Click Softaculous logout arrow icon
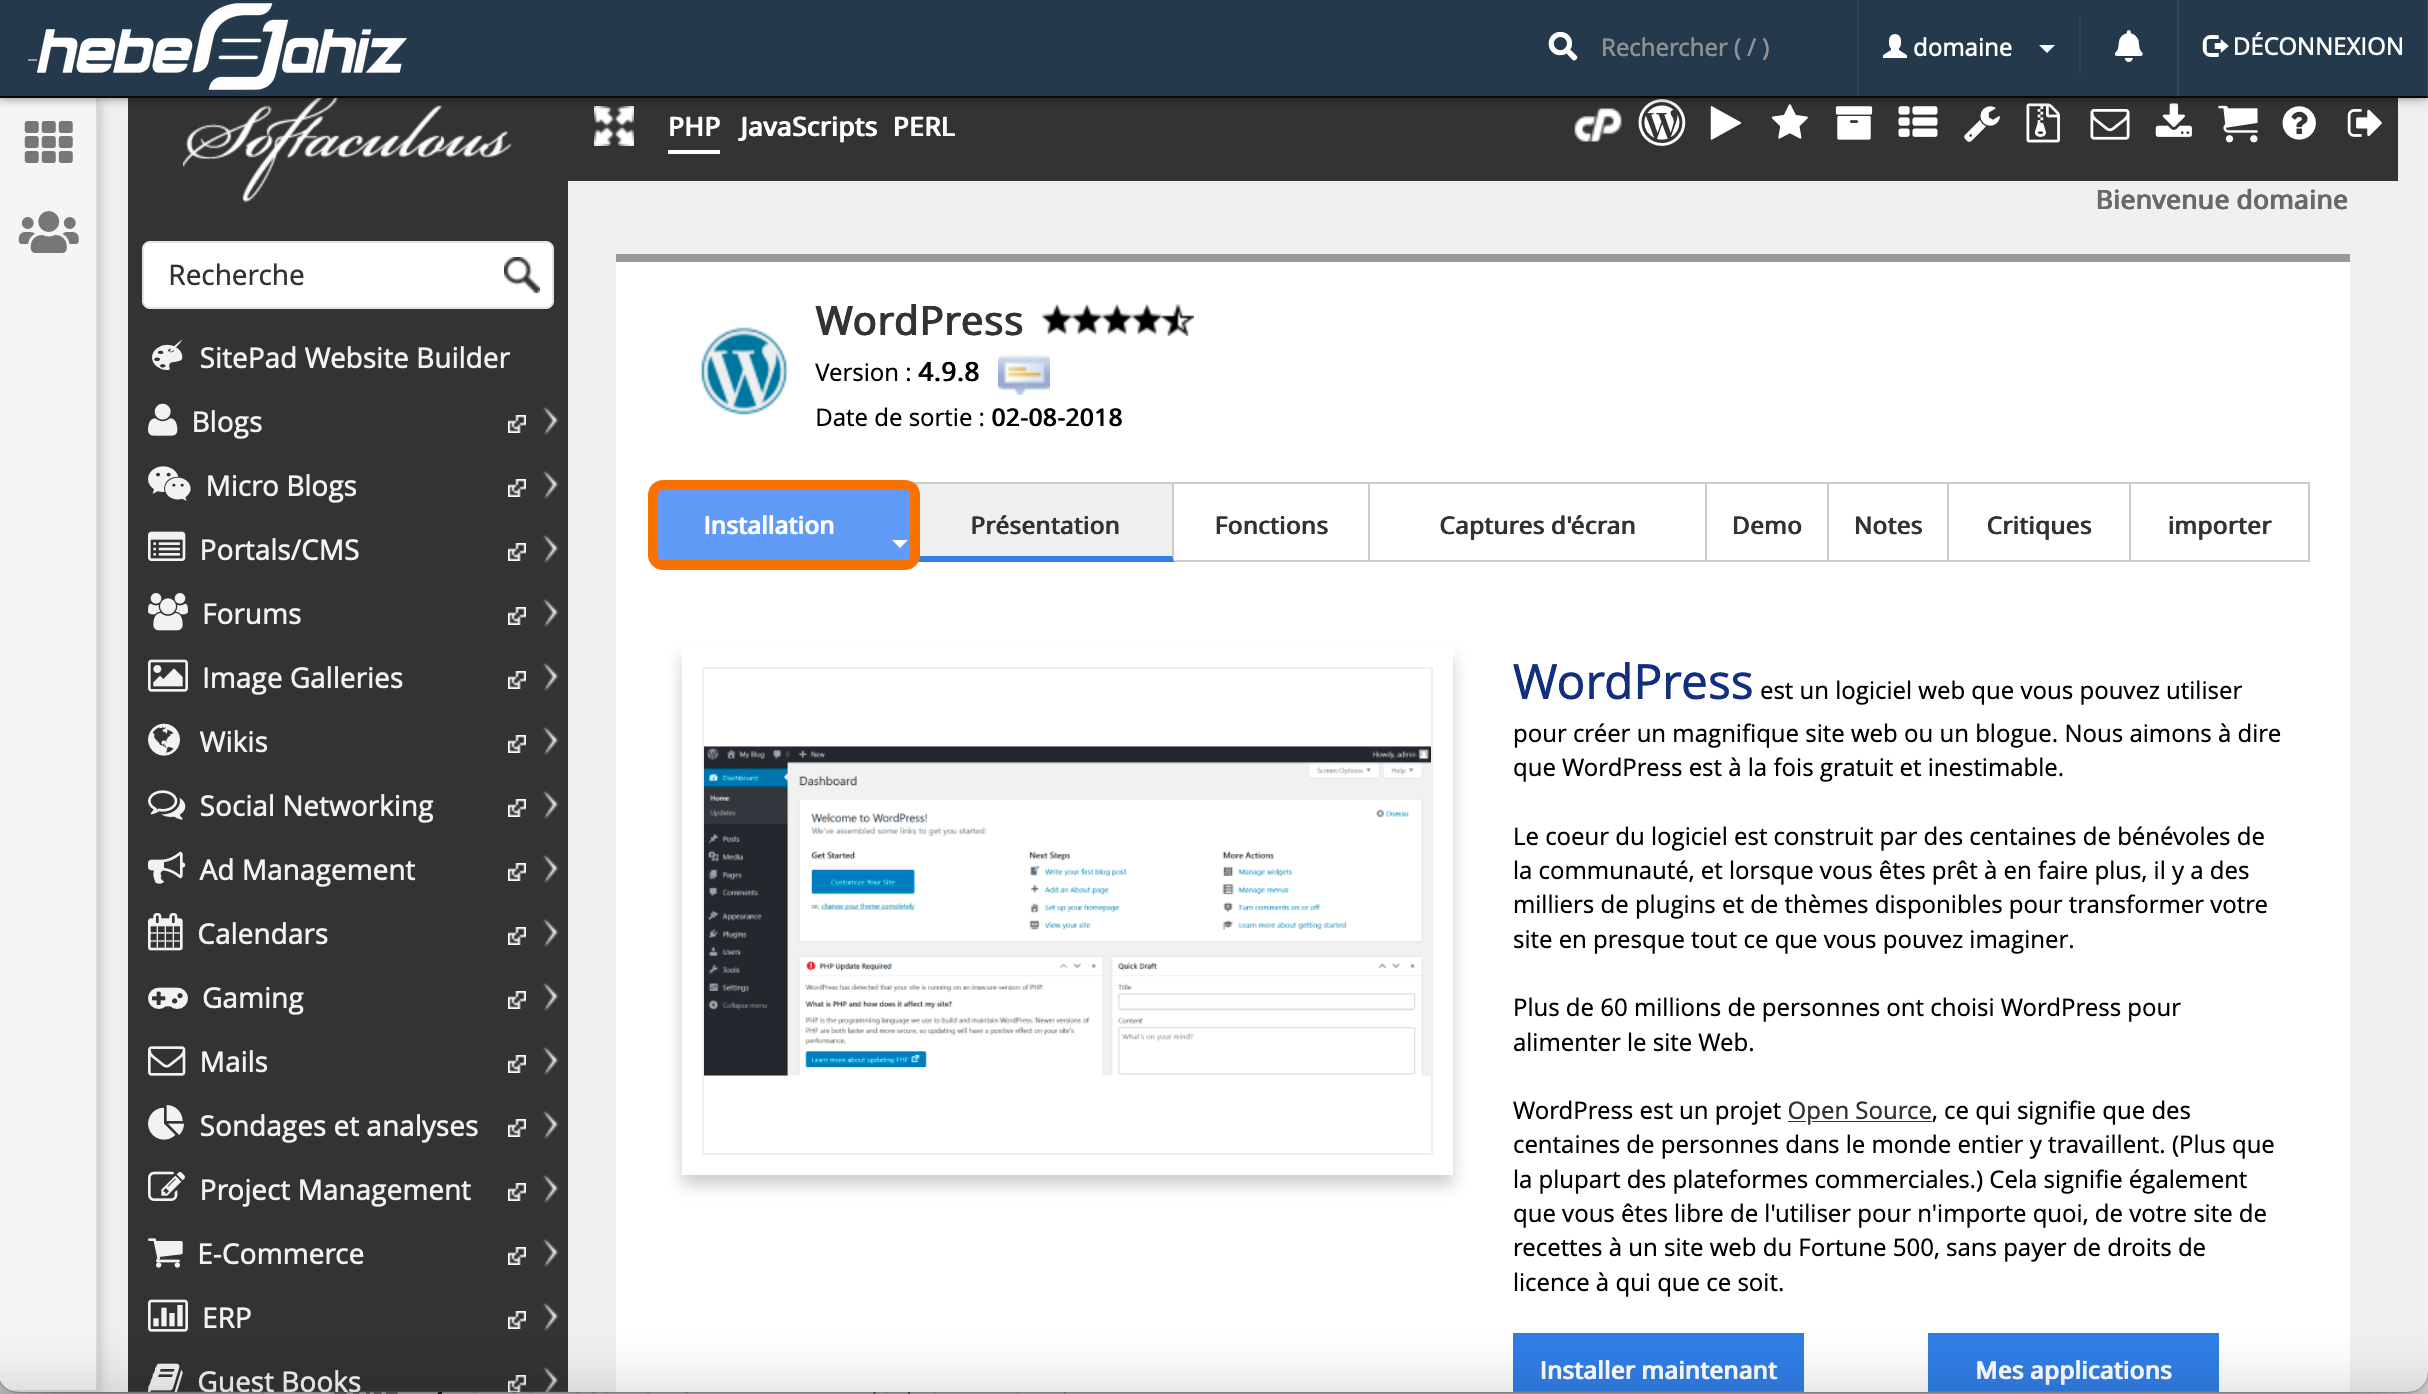2428x1394 pixels. point(2364,124)
